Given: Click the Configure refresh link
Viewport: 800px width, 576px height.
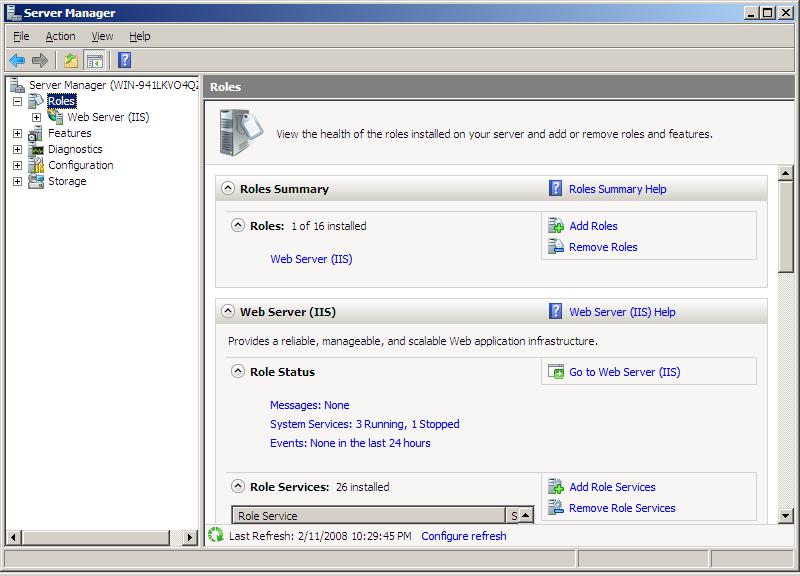Looking at the screenshot, I should (463, 536).
